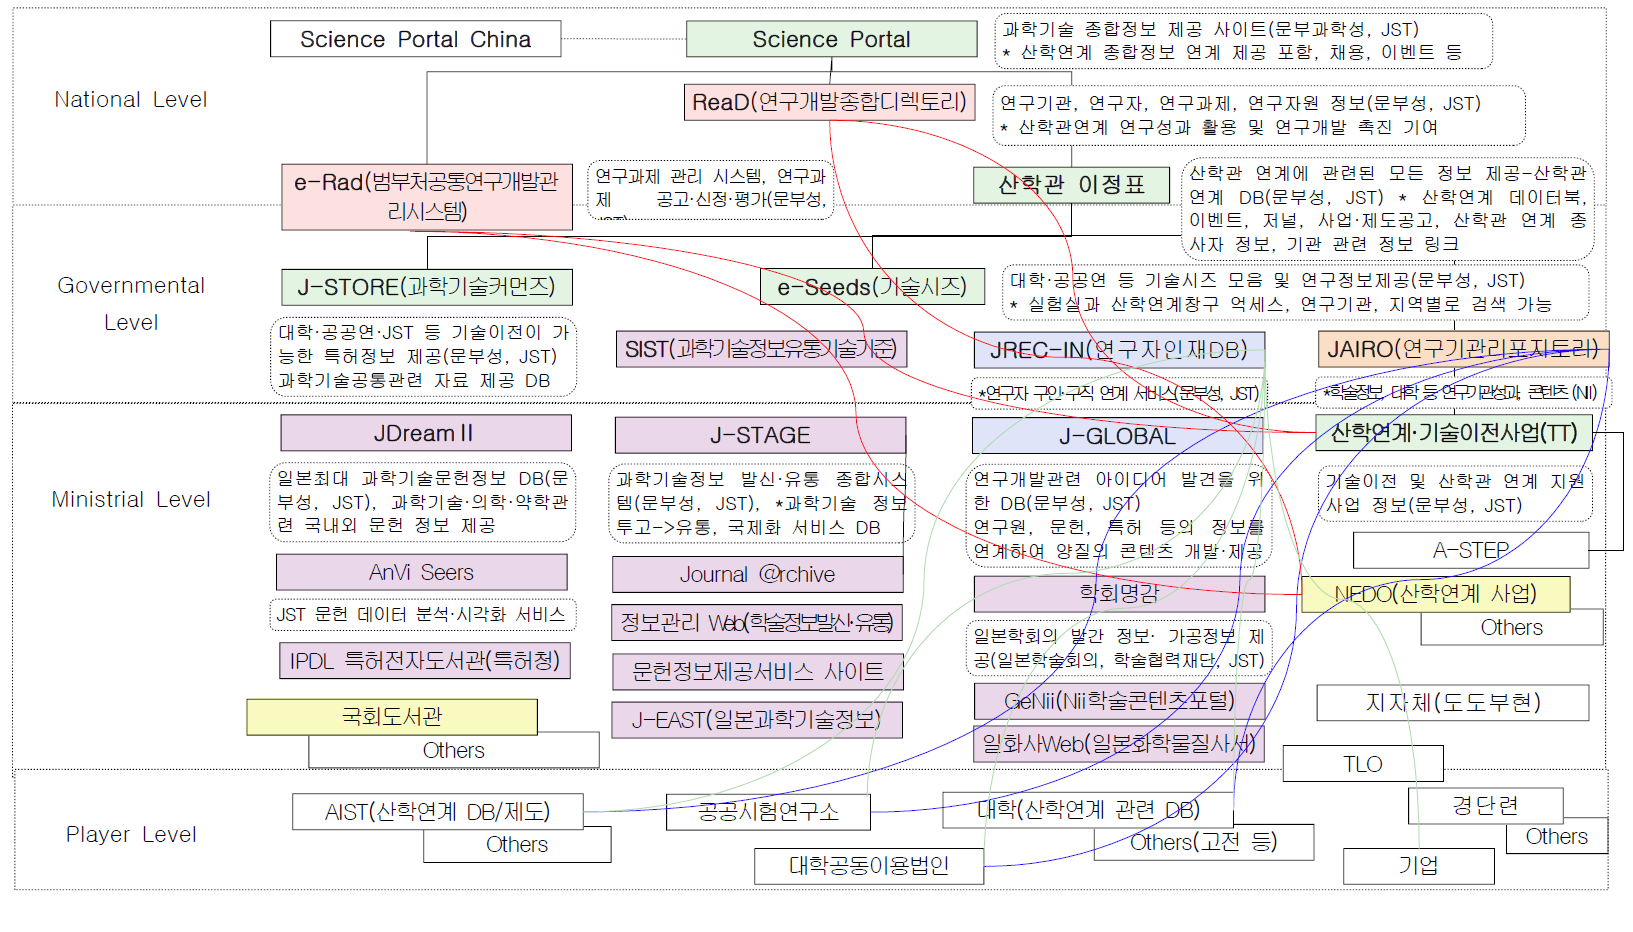Select the 산학관 이정표 box
The width and height of the screenshot is (1633, 932).
pos(1071,185)
